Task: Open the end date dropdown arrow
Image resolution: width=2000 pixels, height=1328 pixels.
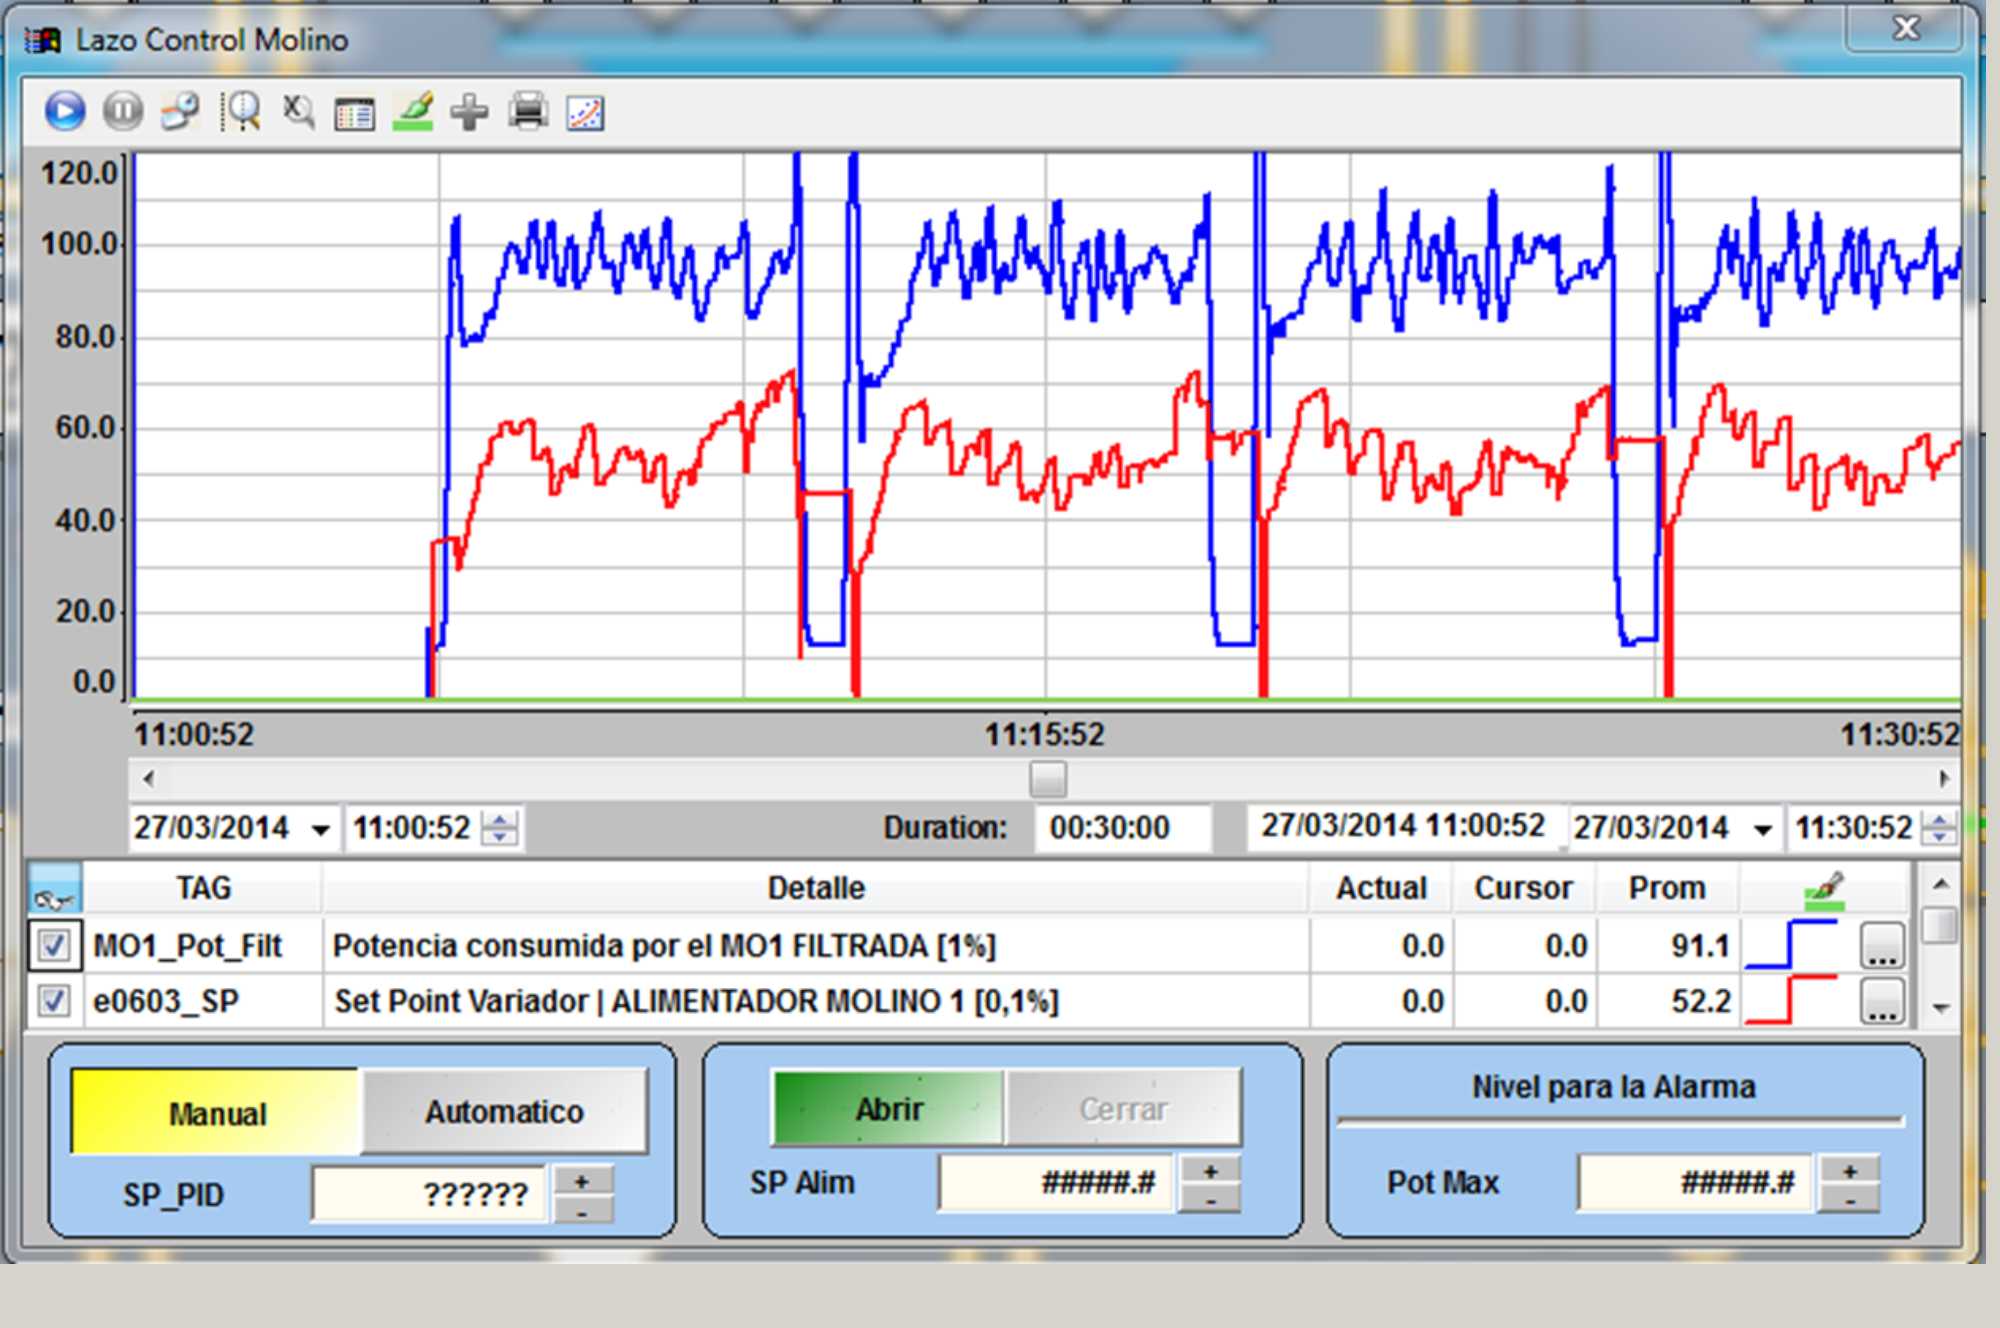Action: 1763,829
